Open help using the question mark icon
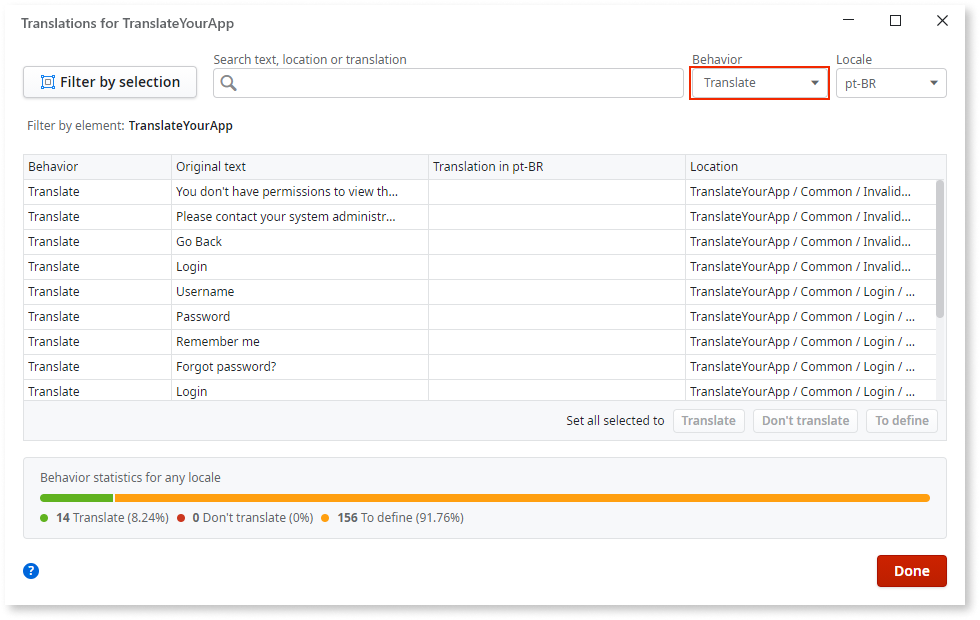This screenshot has height=620, width=980. pos(30,571)
